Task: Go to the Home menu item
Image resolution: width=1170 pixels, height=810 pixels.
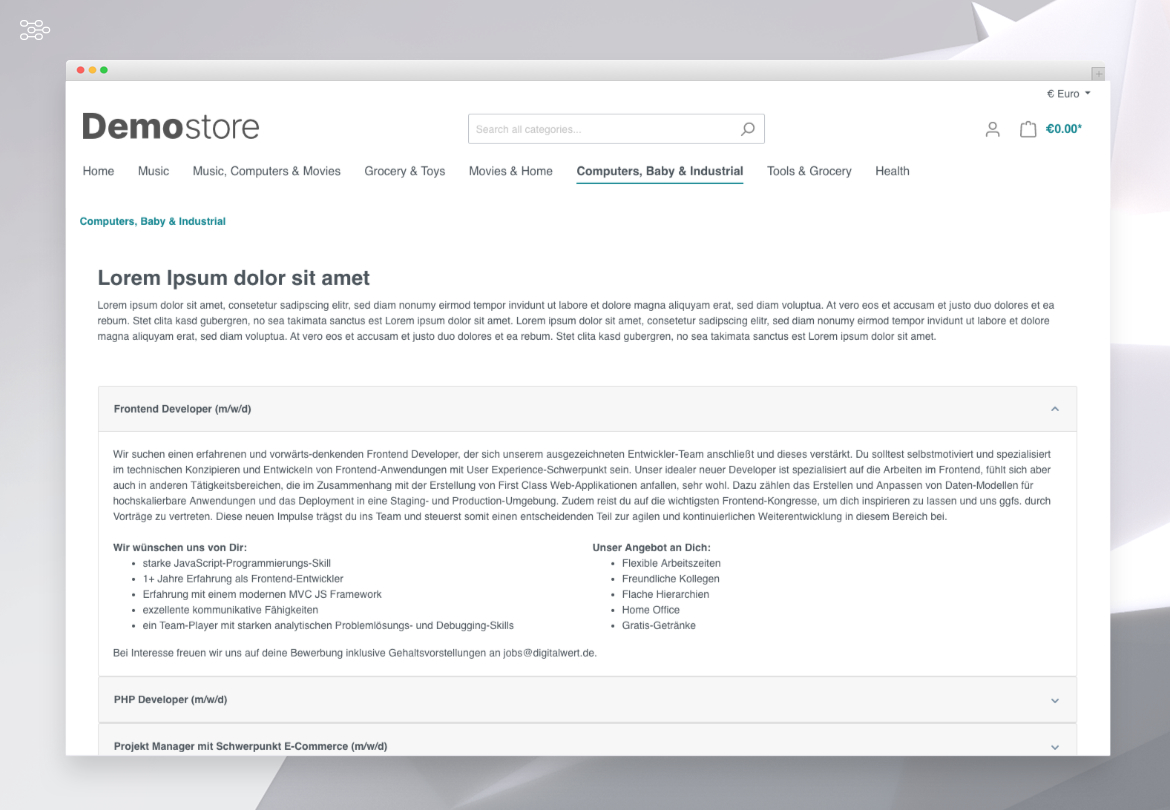Action: [x=98, y=171]
